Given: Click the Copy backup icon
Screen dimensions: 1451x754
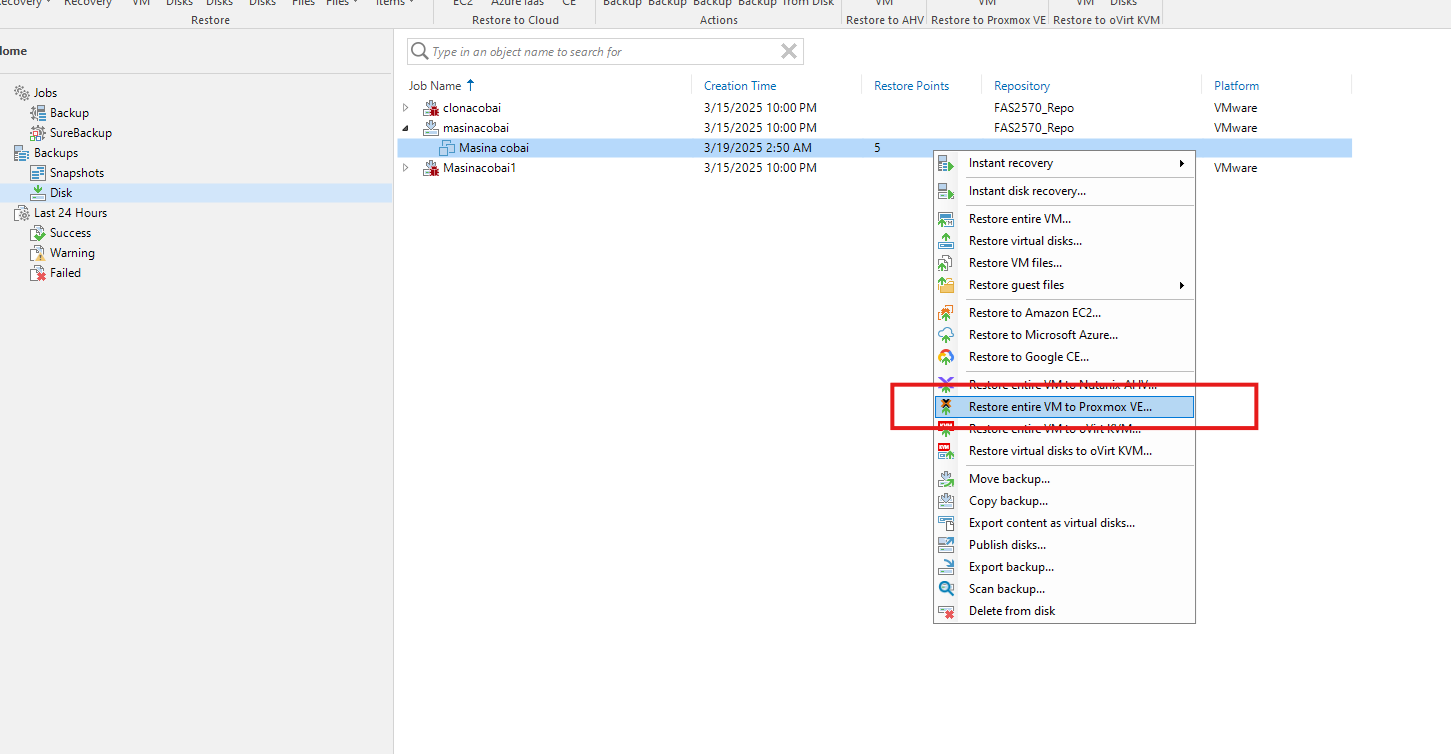Looking at the screenshot, I should pyautogui.click(x=946, y=501).
